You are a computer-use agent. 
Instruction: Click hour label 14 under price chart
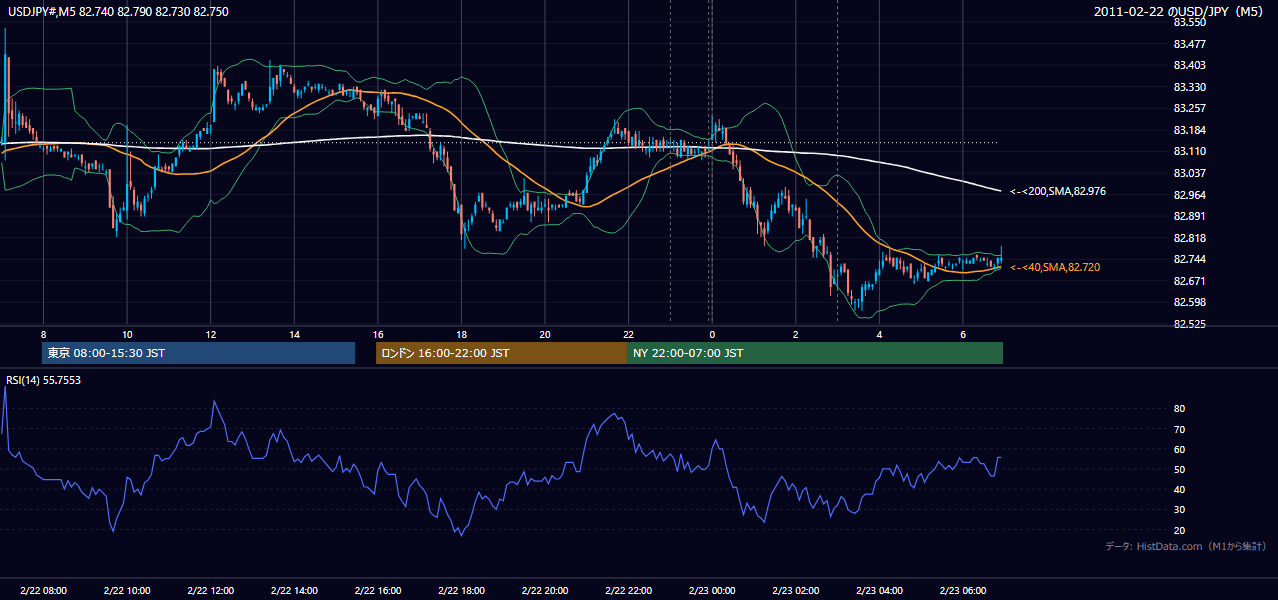294,334
